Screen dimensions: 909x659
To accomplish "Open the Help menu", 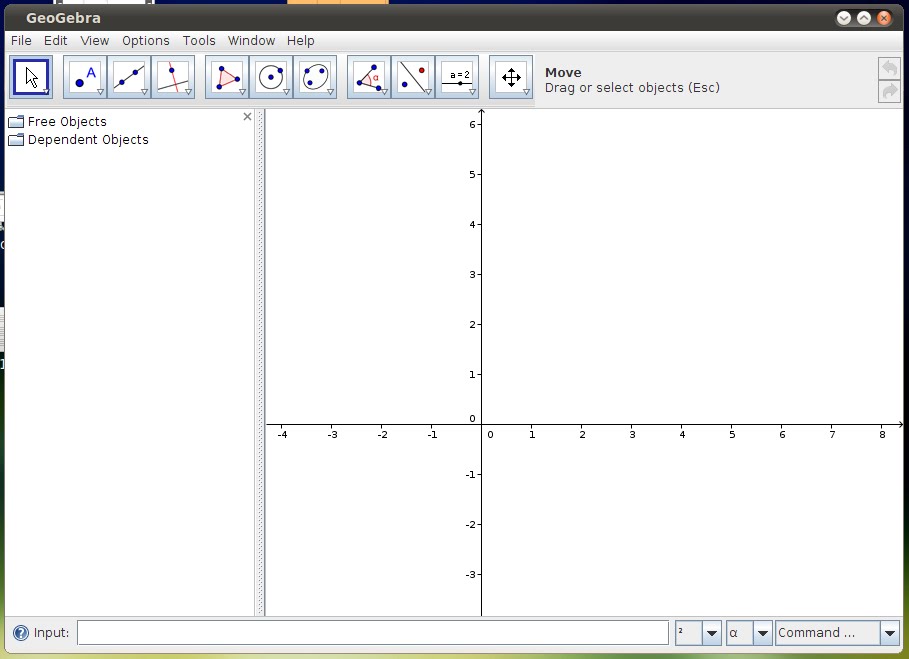I will 300,41.
